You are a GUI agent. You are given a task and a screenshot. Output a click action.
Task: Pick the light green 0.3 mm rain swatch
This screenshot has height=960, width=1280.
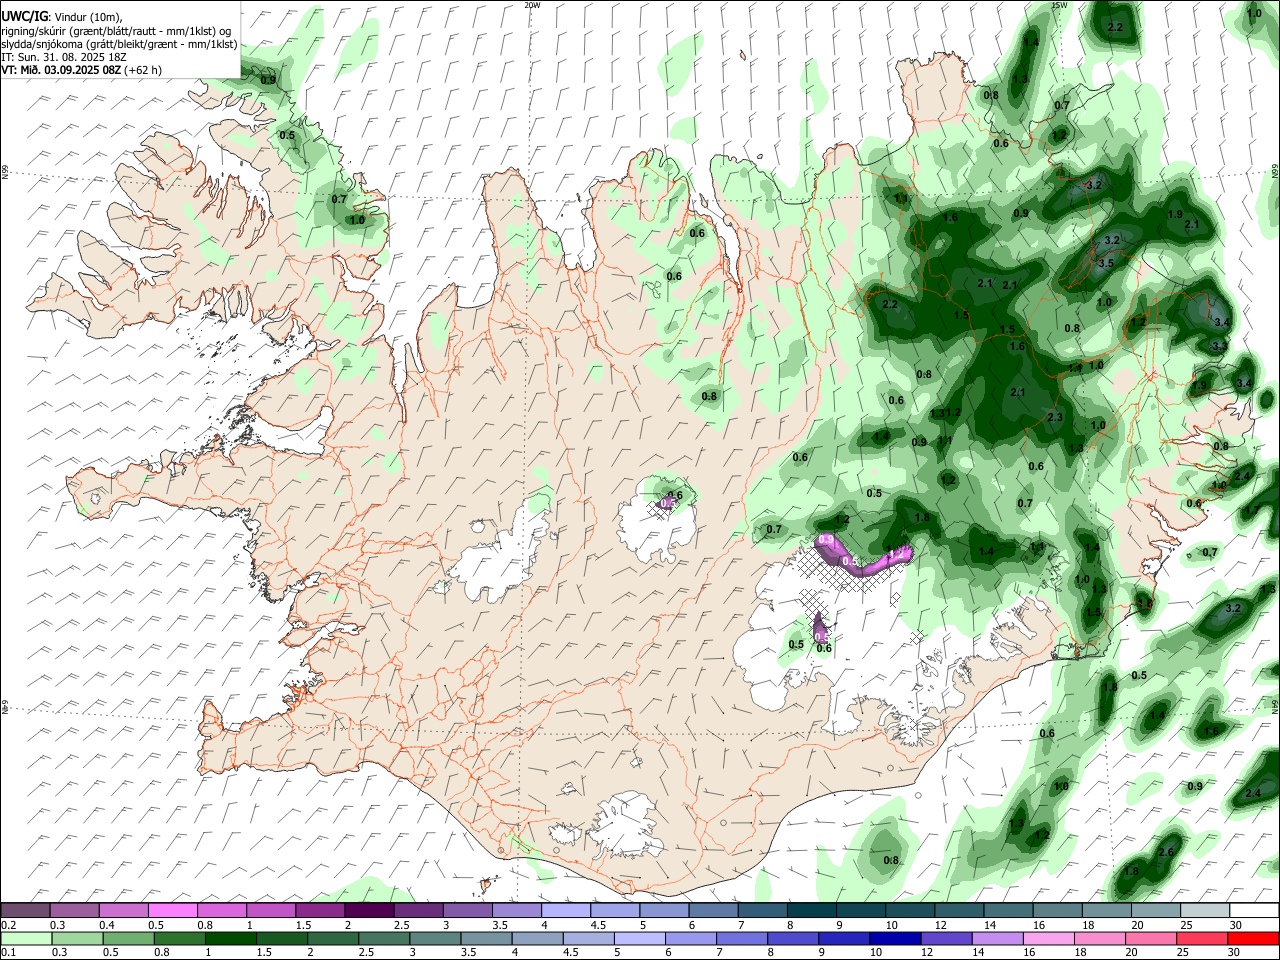[75, 938]
